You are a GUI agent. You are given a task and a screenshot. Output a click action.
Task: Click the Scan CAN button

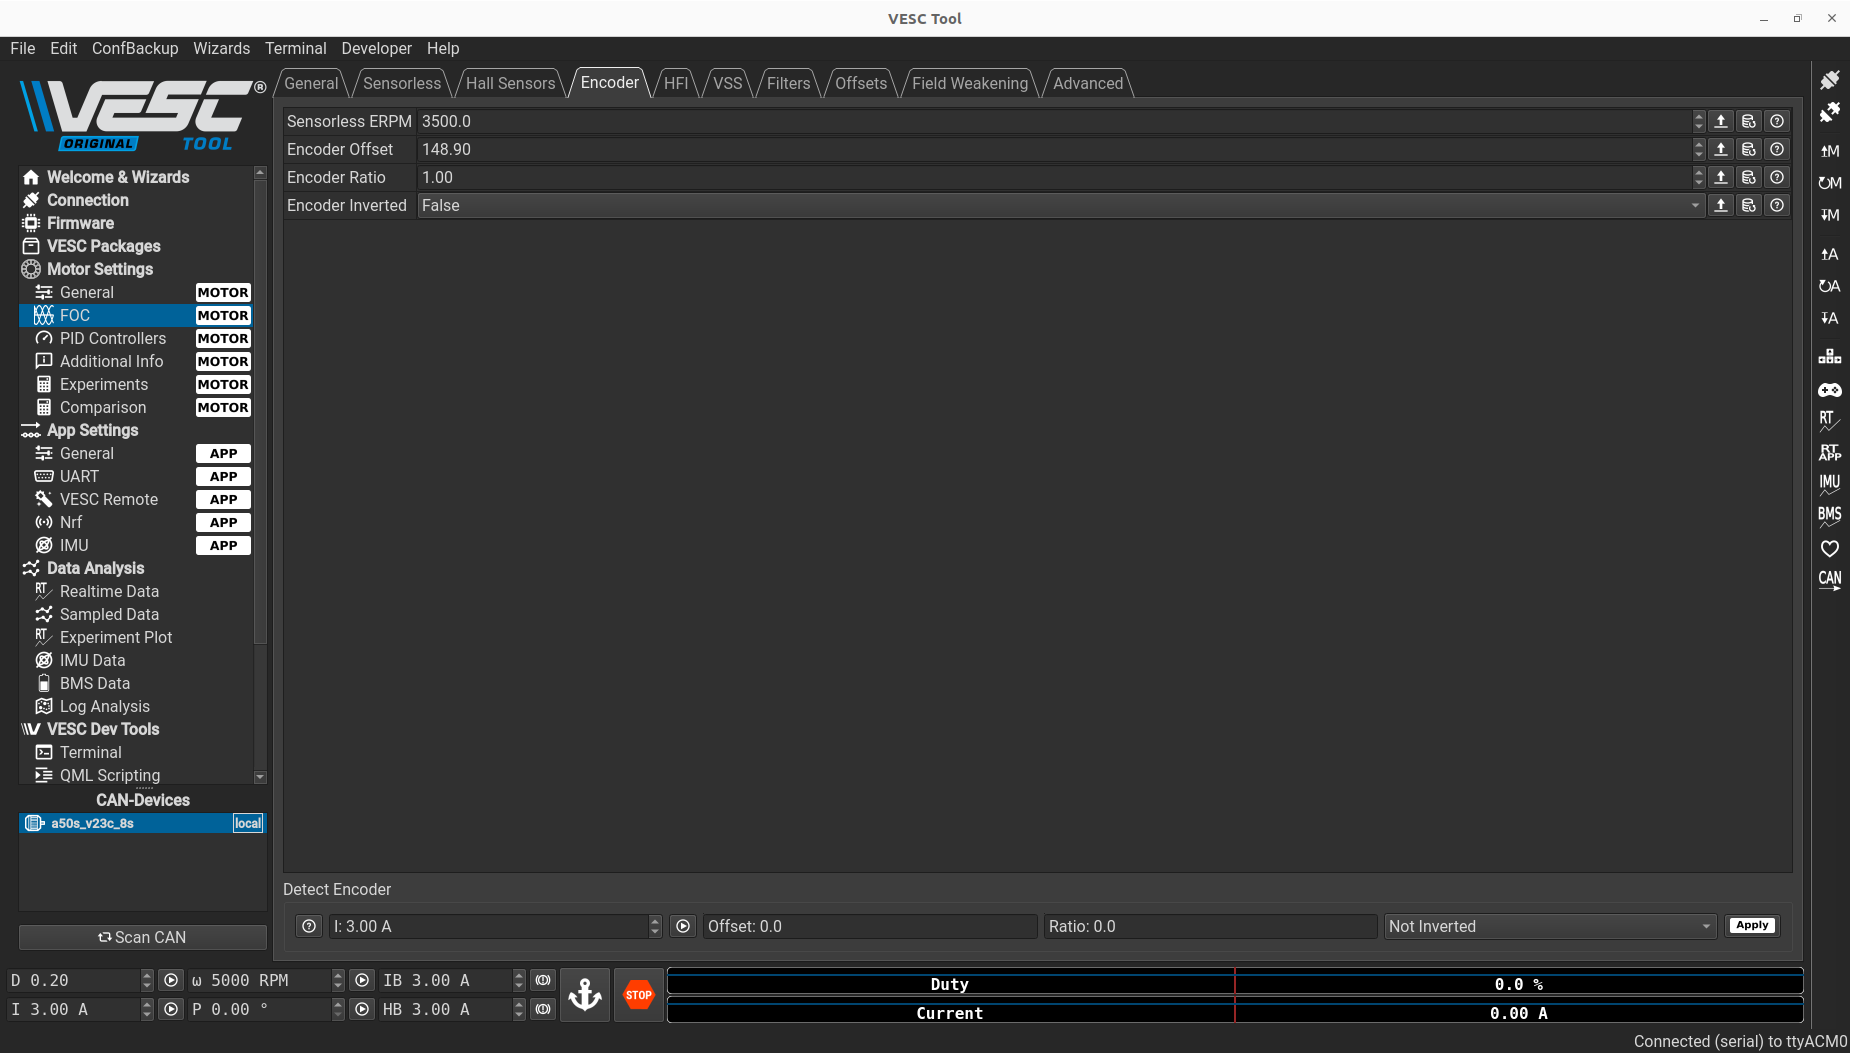click(x=142, y=937)
